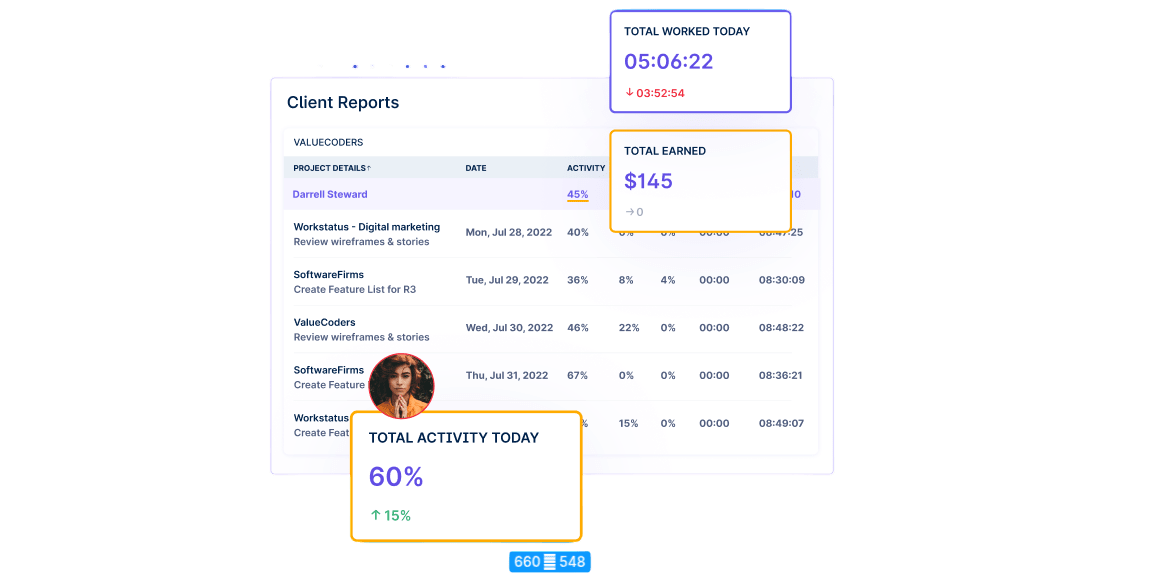The height and width of the screenshot is (587, 1165).
Task: Click the Total Worked Today card
Action: coord(700,61)
